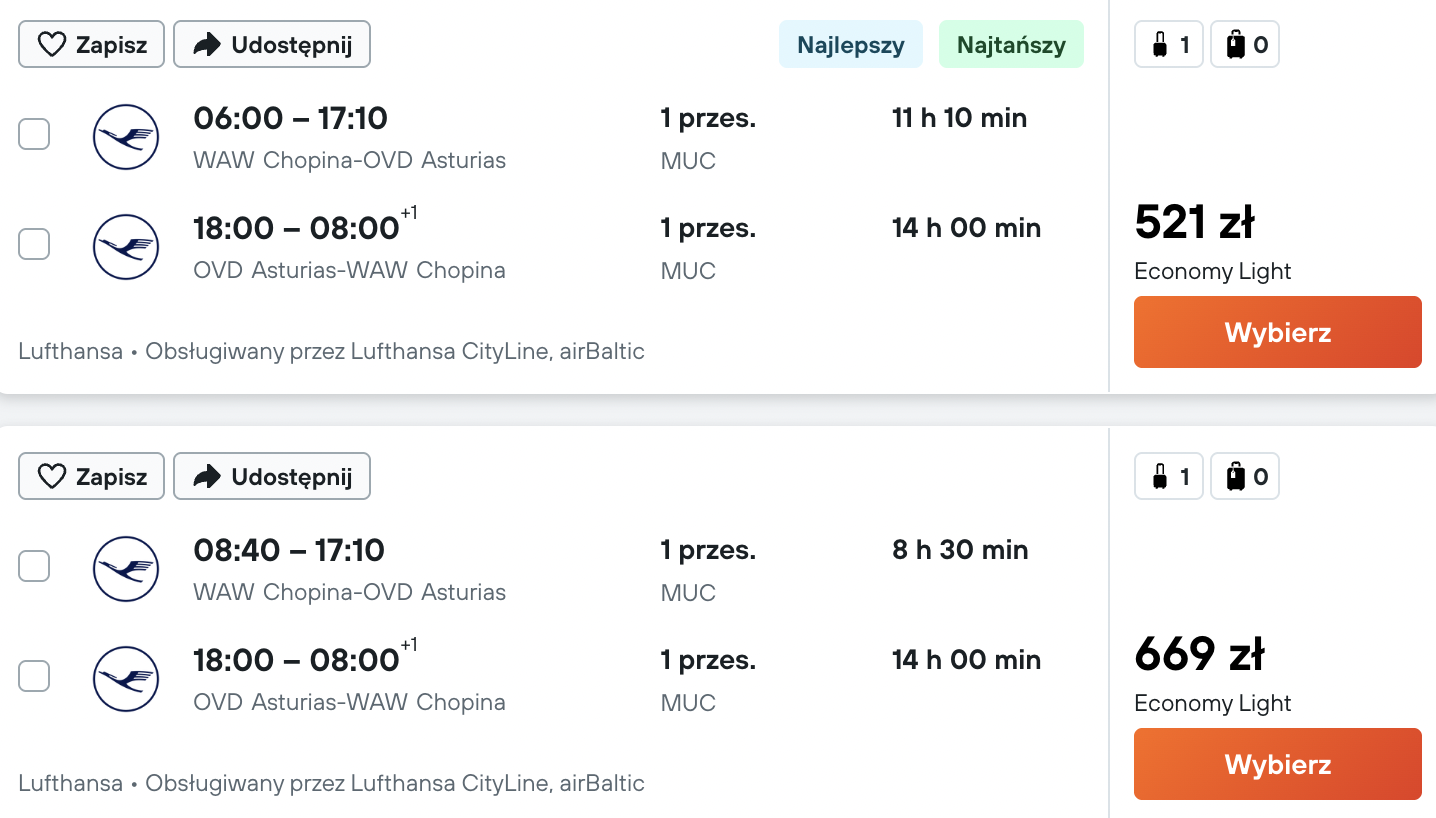The width and height of the screenshot is (1436, 818).
Task: Click the checked luggage icon for the 521 zł offer
Action: click(x=1236, y=45)
